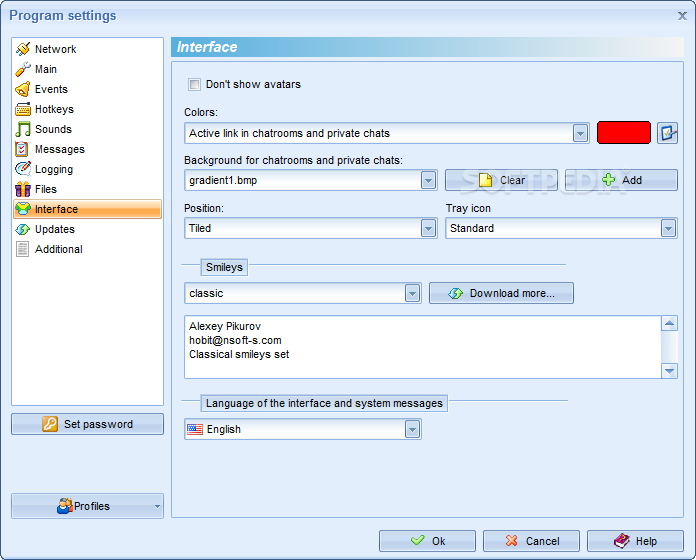Click the smileys description scroll up arrow
Image resolution: width=696 pixels, height=560 pixels.
[x=669, y=323]
